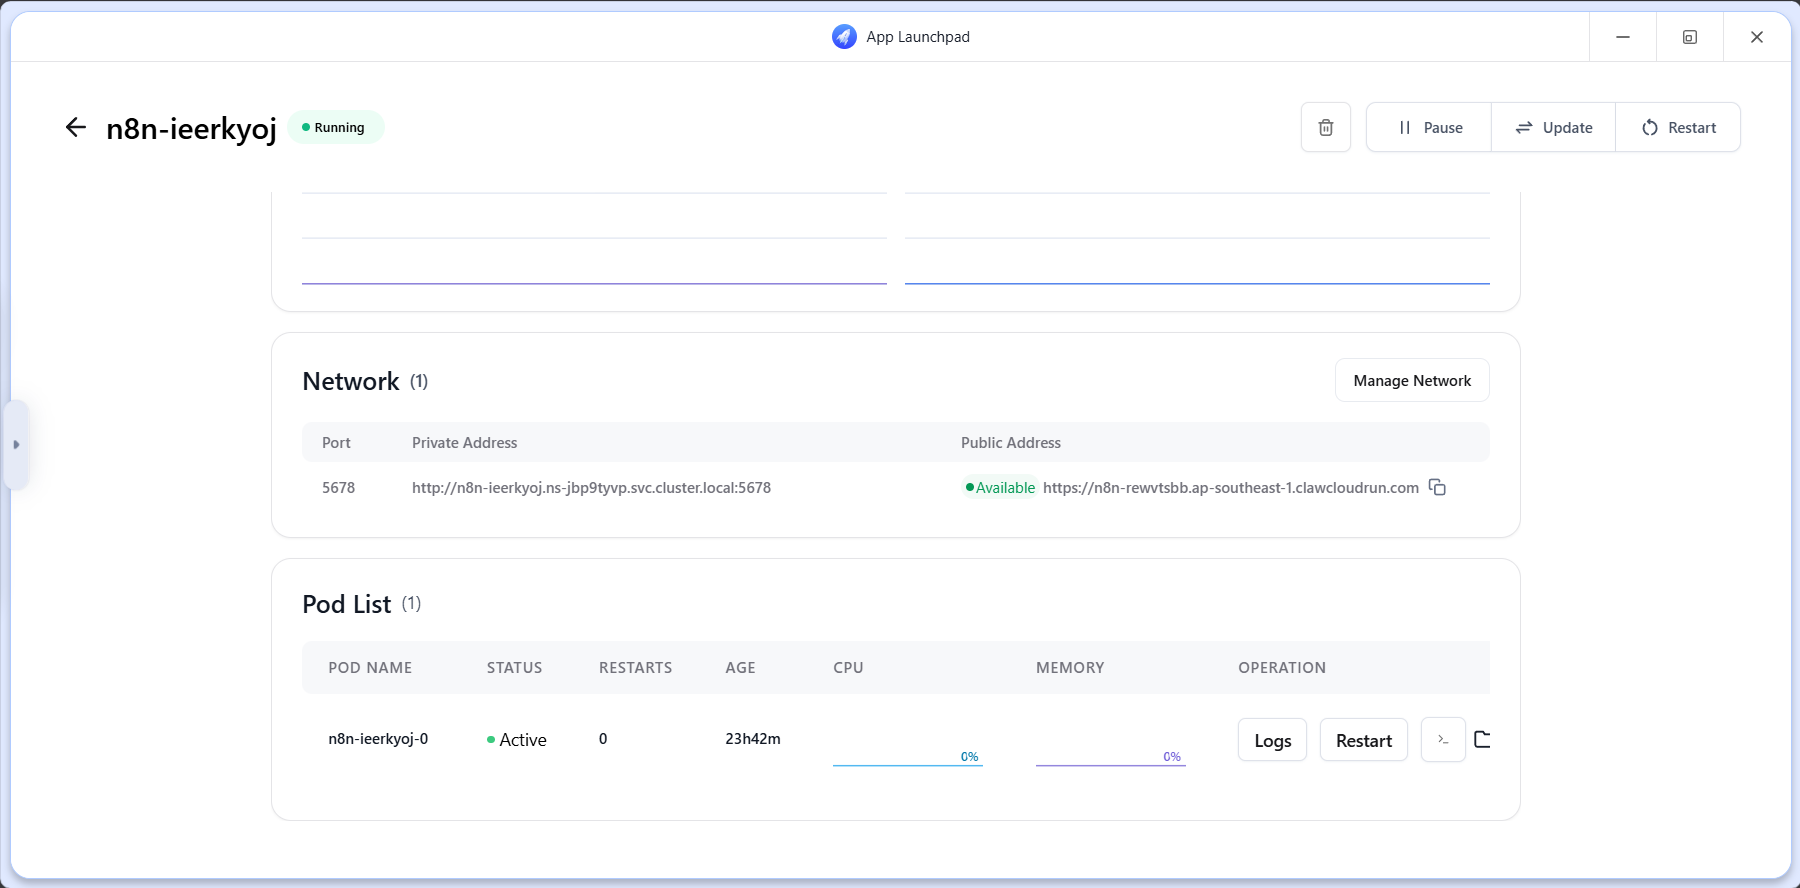Viewport: 1800px width, 888px height.
Task: Click the Update button
Action: click(1553, 127)
